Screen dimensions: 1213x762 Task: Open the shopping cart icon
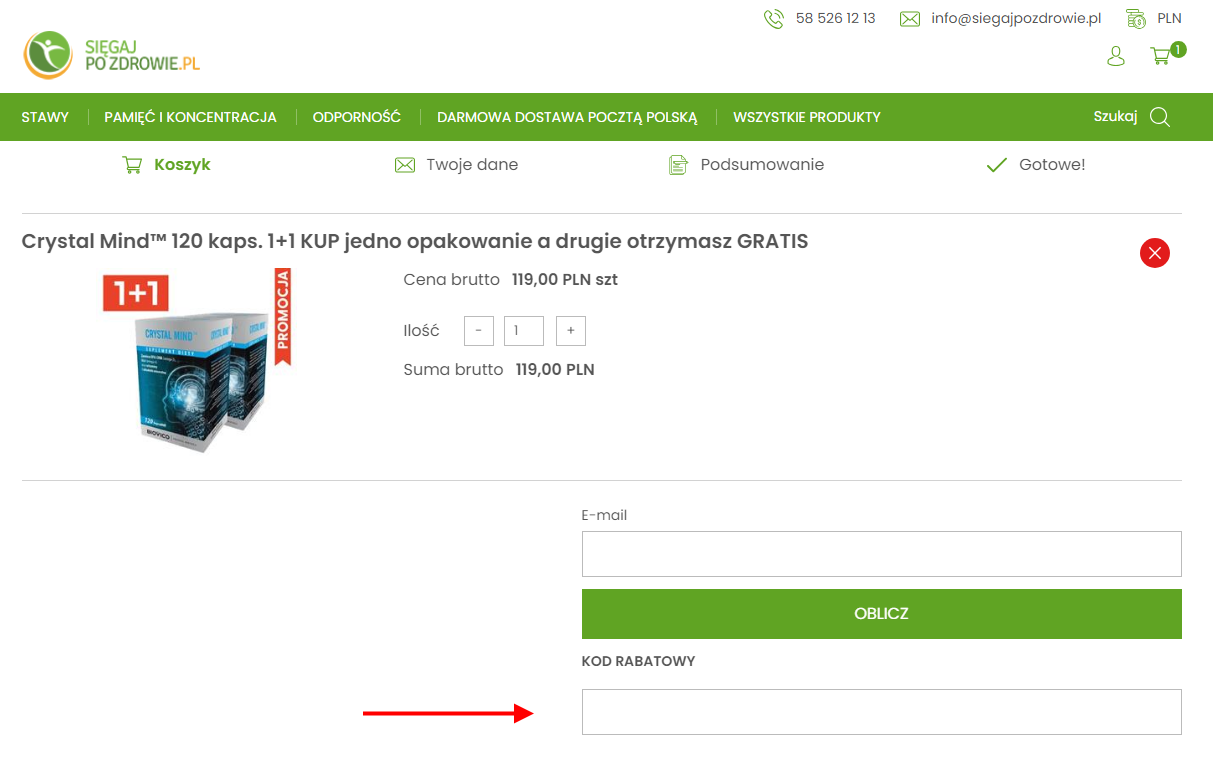click(x=1160, y=56)
